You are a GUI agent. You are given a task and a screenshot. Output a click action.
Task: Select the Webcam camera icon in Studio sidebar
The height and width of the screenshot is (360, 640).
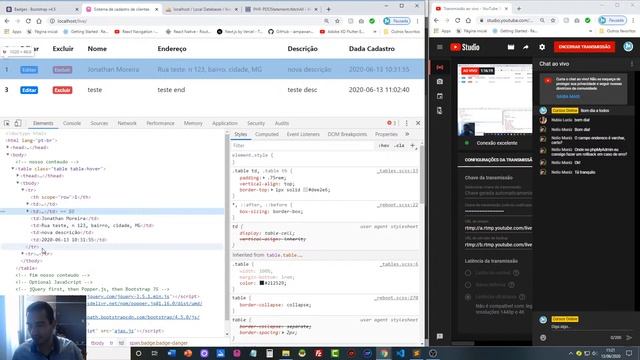pos(440,82)
